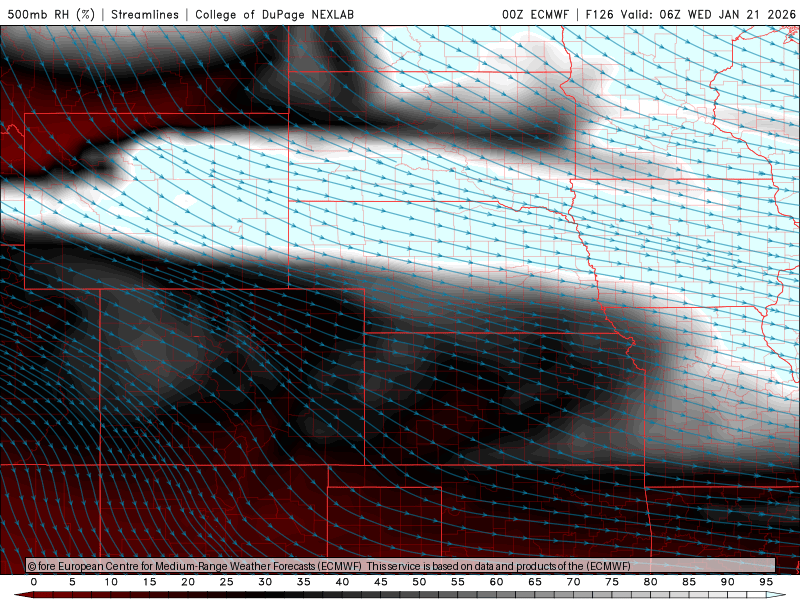Click the "25" label on the color scale

point(227,582)
